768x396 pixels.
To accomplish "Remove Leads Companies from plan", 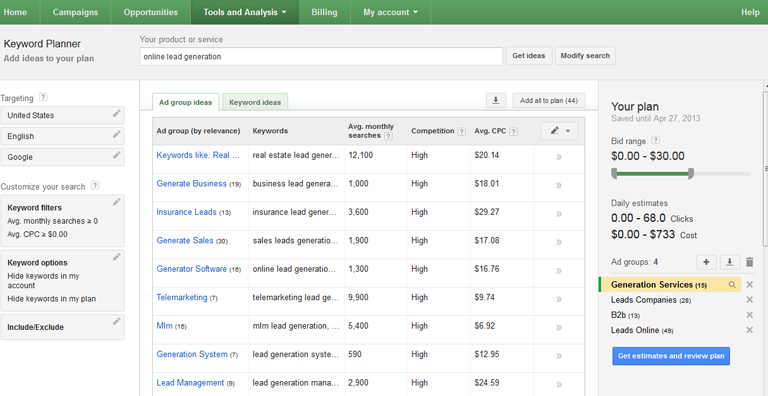I will pos(749,300).
